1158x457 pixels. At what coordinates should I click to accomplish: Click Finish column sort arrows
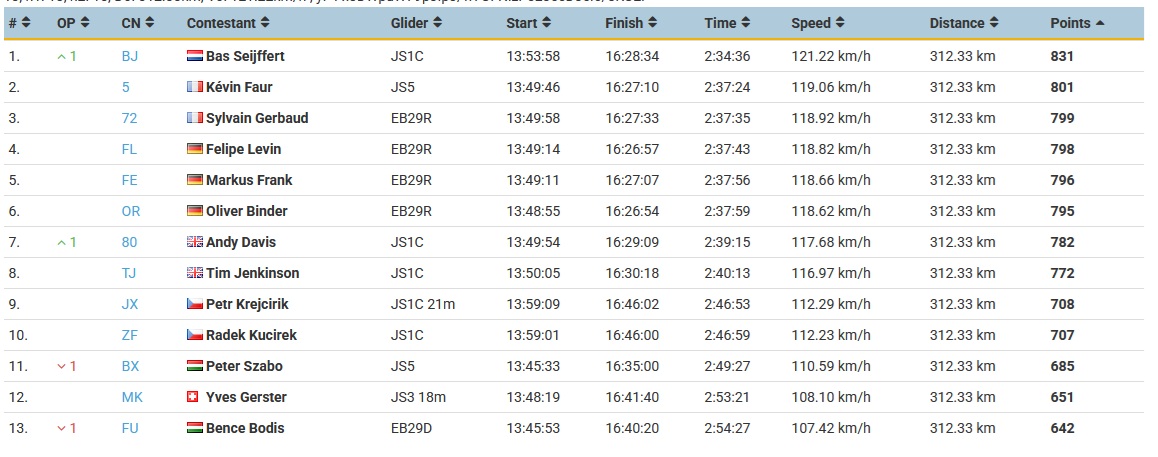click(x=652, y=23)
